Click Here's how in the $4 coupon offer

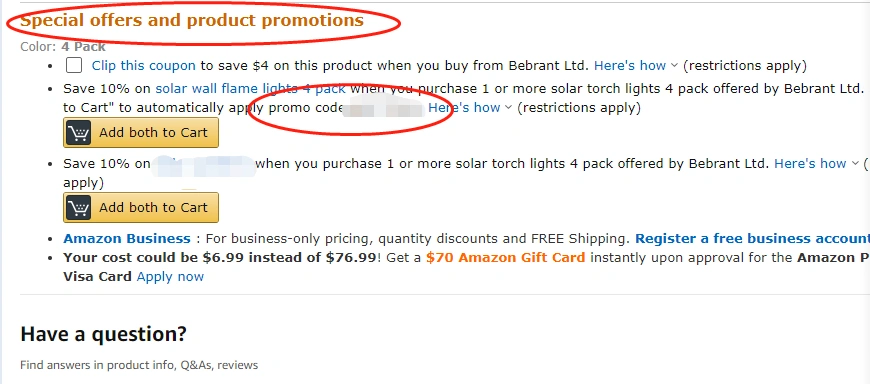(630, 65)
